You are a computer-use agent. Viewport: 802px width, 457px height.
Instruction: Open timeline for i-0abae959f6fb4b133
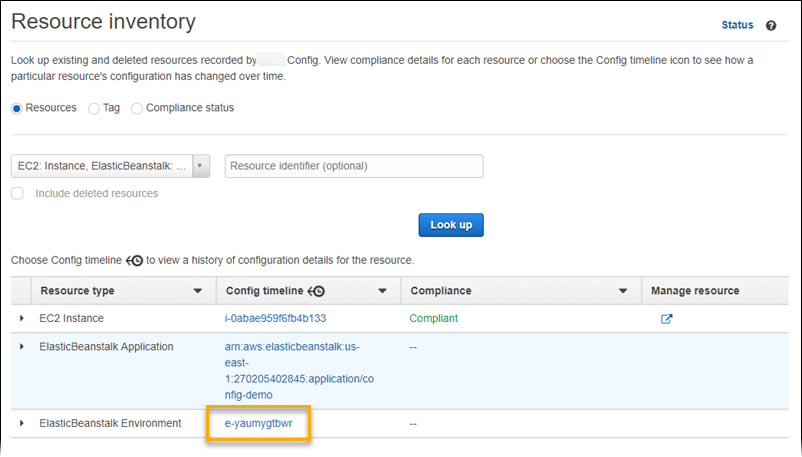(275, 318)
